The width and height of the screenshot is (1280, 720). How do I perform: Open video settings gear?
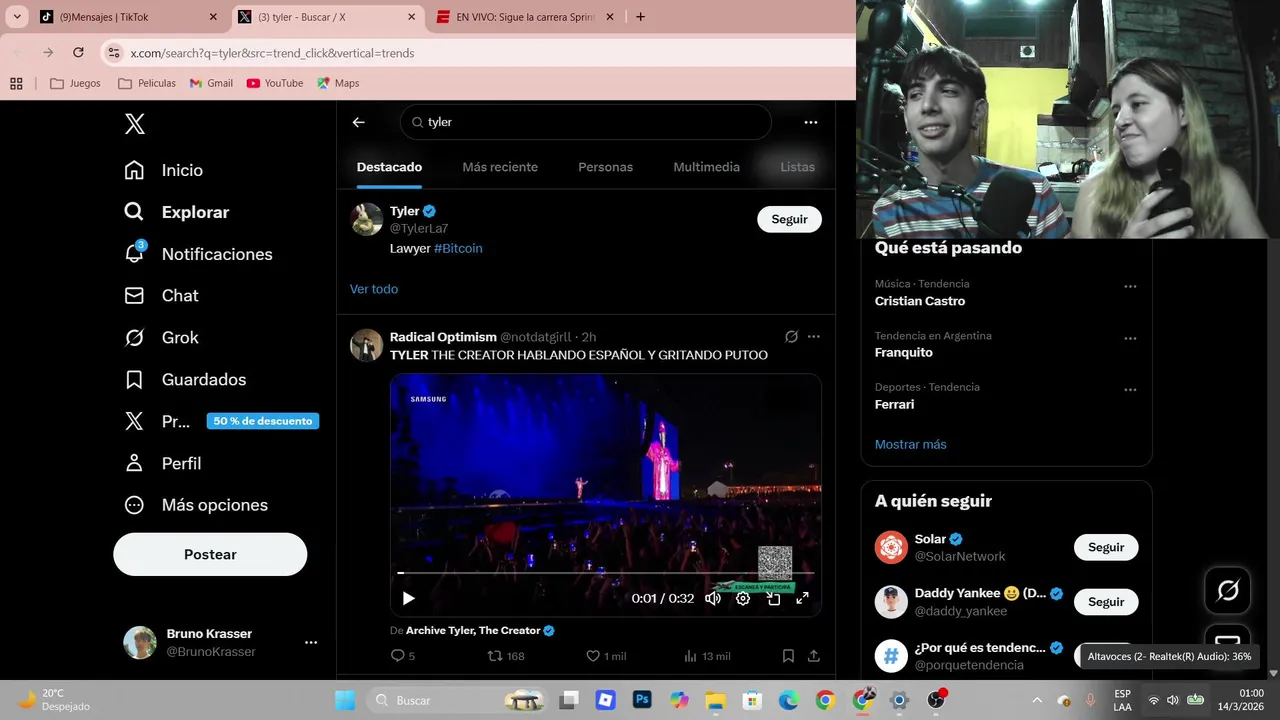tap(743, 598)
